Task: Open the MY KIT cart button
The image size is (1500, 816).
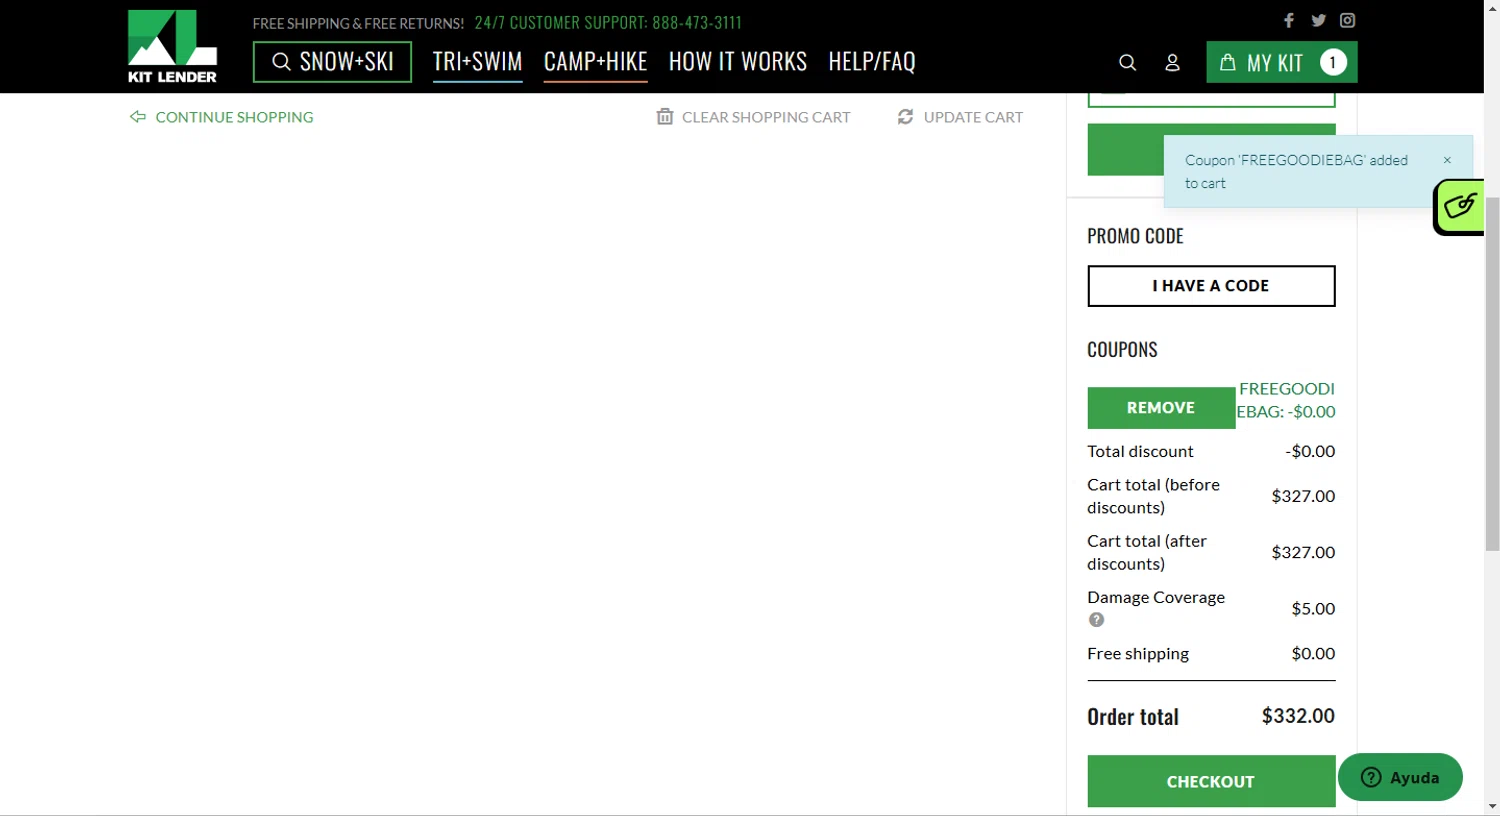Action: click(1281, 62)
